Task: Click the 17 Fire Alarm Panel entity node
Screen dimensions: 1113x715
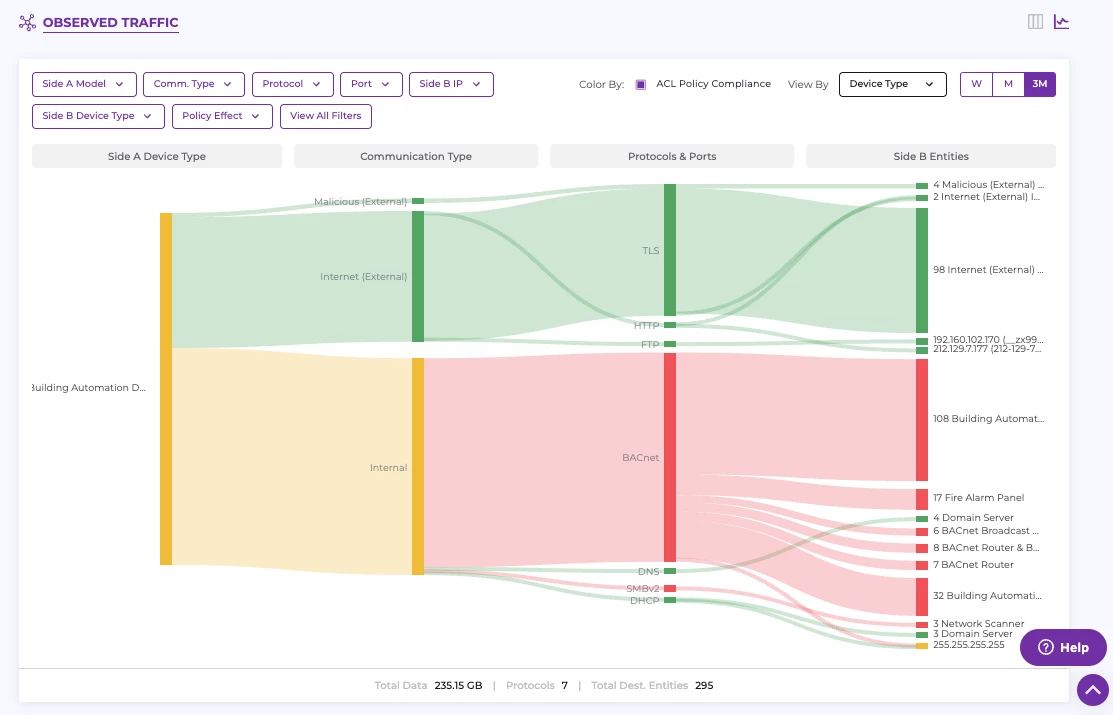Action: pyautogui.click(x=921, y=497)
